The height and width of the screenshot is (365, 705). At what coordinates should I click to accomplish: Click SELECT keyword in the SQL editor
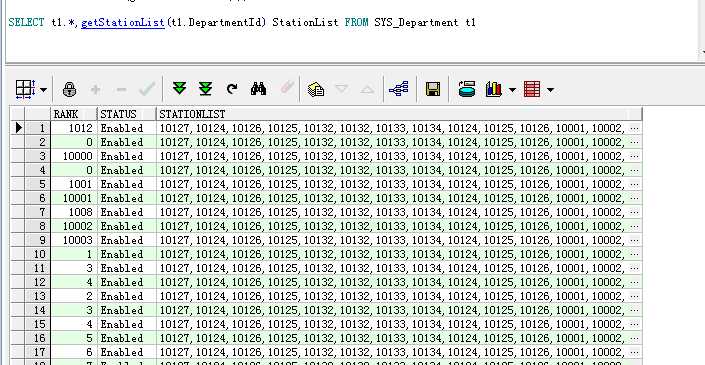point(27,22)
